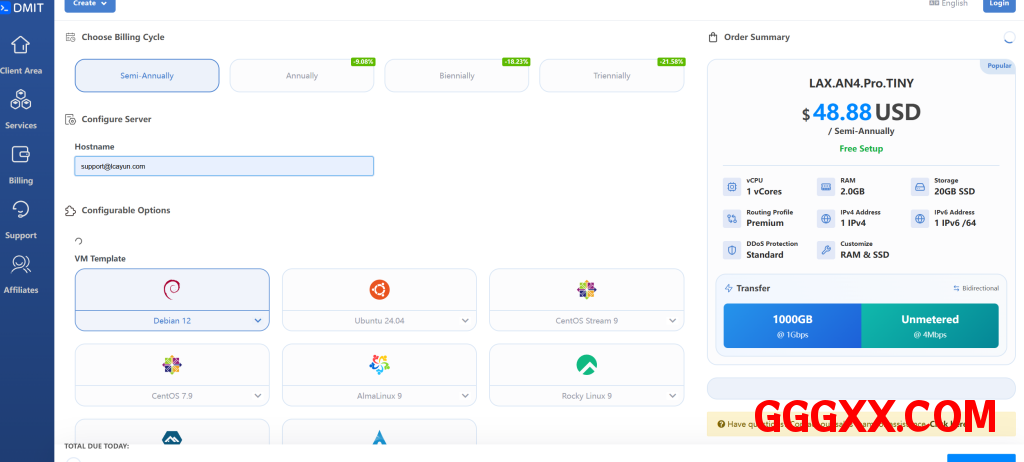Click the Debian logo icon
The width and height of the screenshot is (1024, 462).
point(172,290)
